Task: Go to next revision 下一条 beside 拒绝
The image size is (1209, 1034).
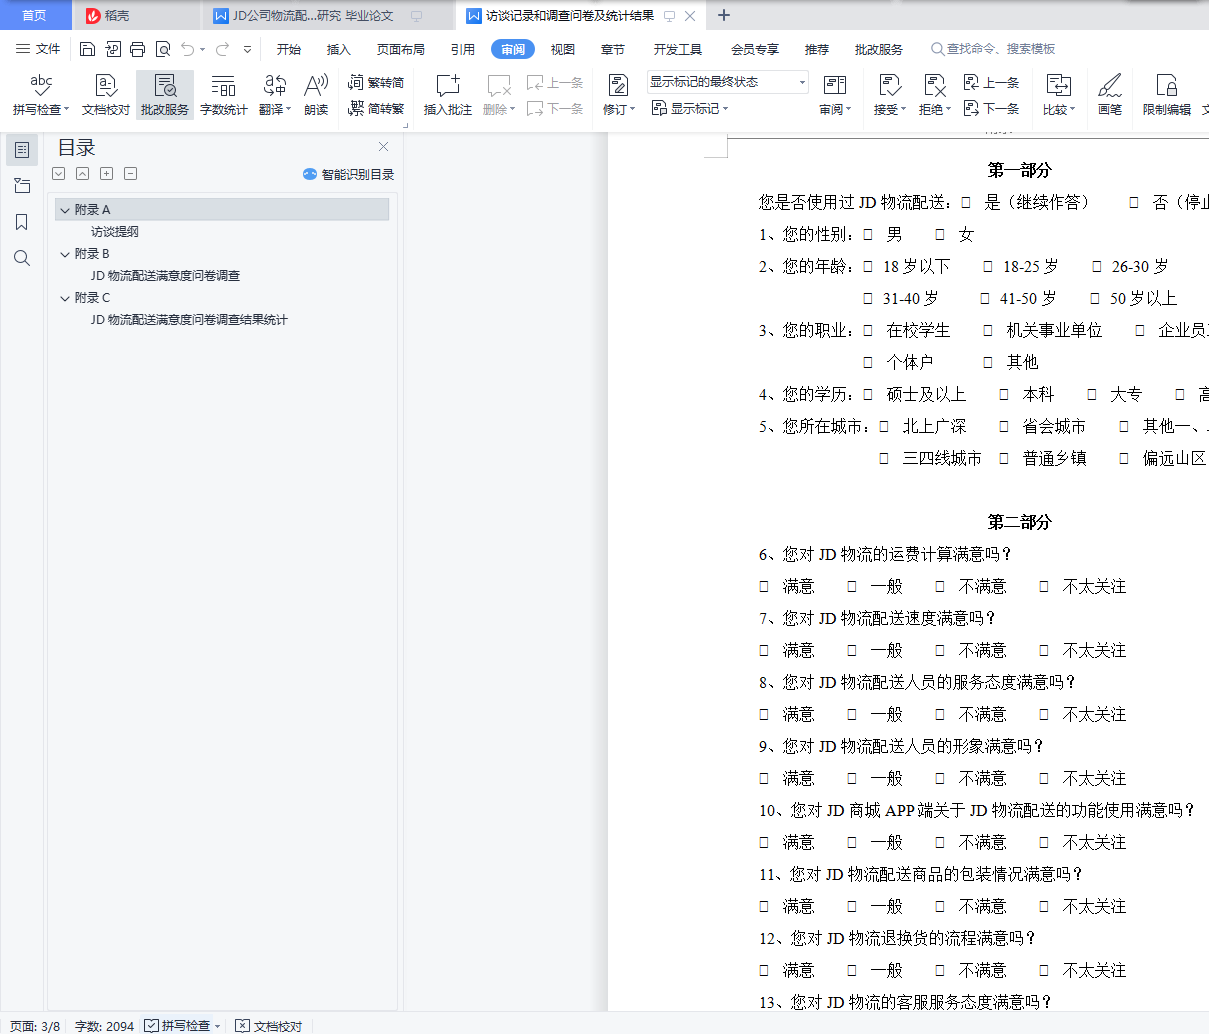Action: [x=992, y=108]
